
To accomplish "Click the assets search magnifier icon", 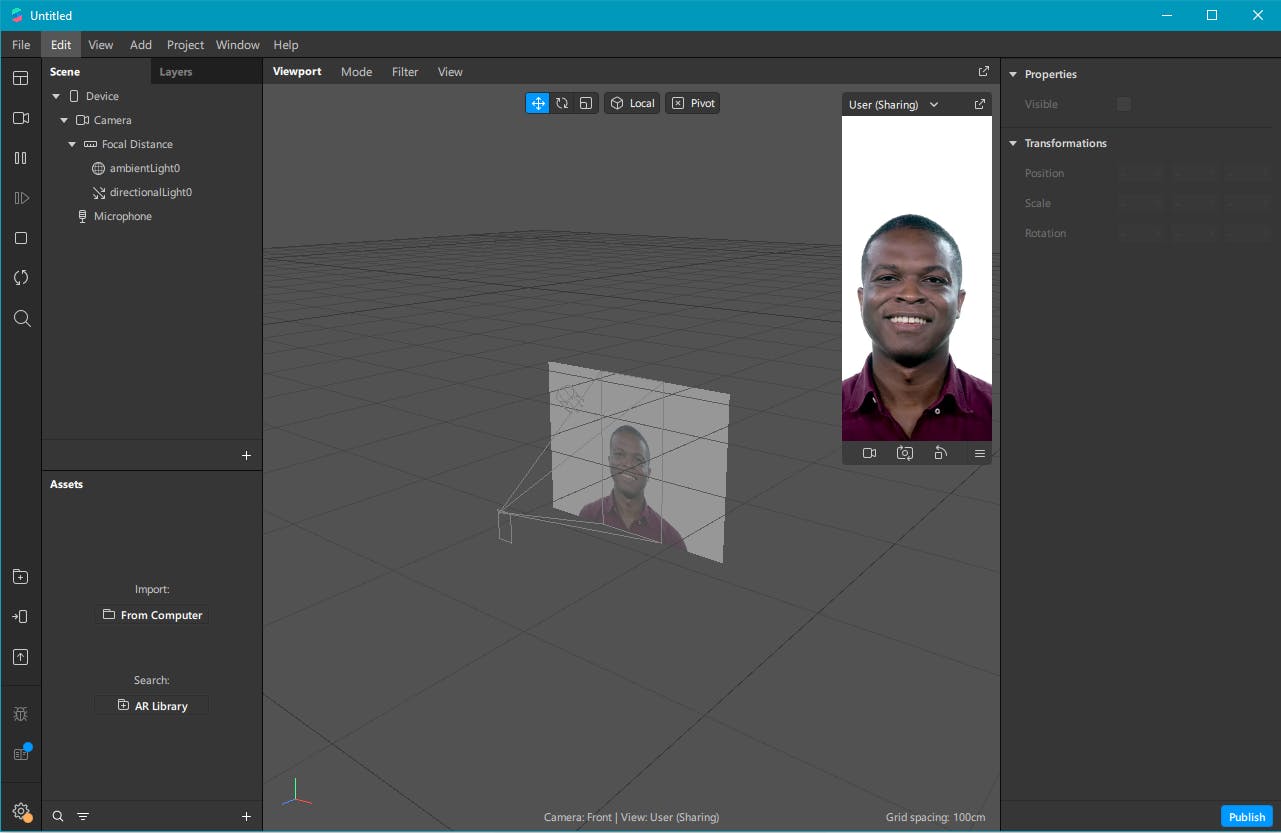I will point(58,817).
